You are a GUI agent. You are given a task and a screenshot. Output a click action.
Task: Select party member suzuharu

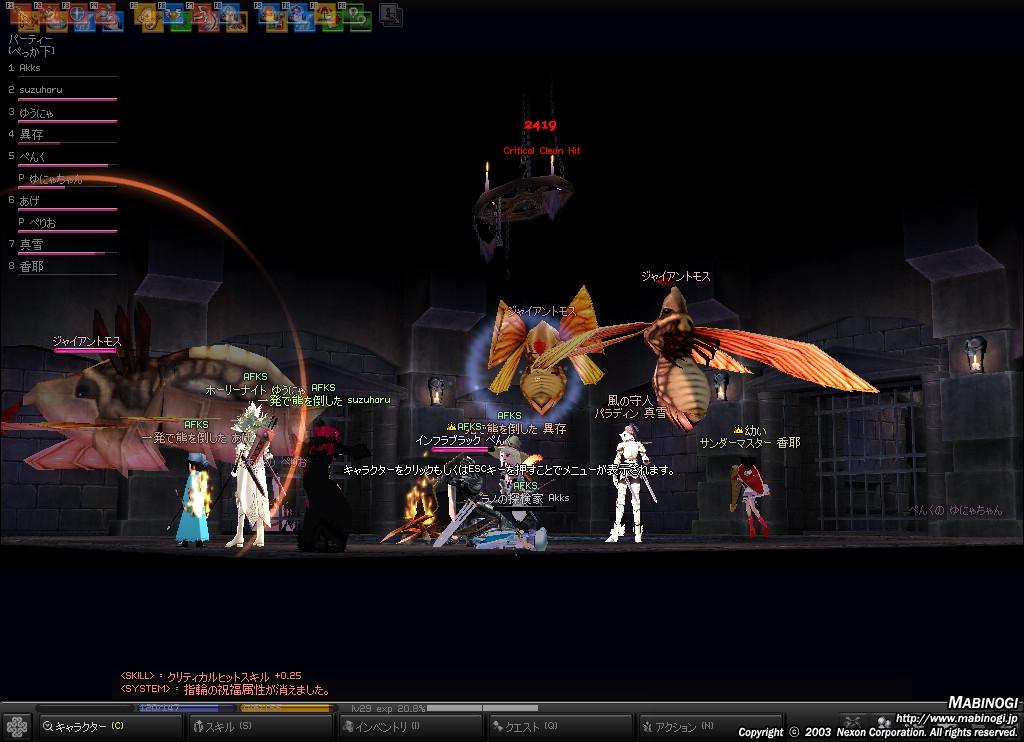click(x=63, y=91)
